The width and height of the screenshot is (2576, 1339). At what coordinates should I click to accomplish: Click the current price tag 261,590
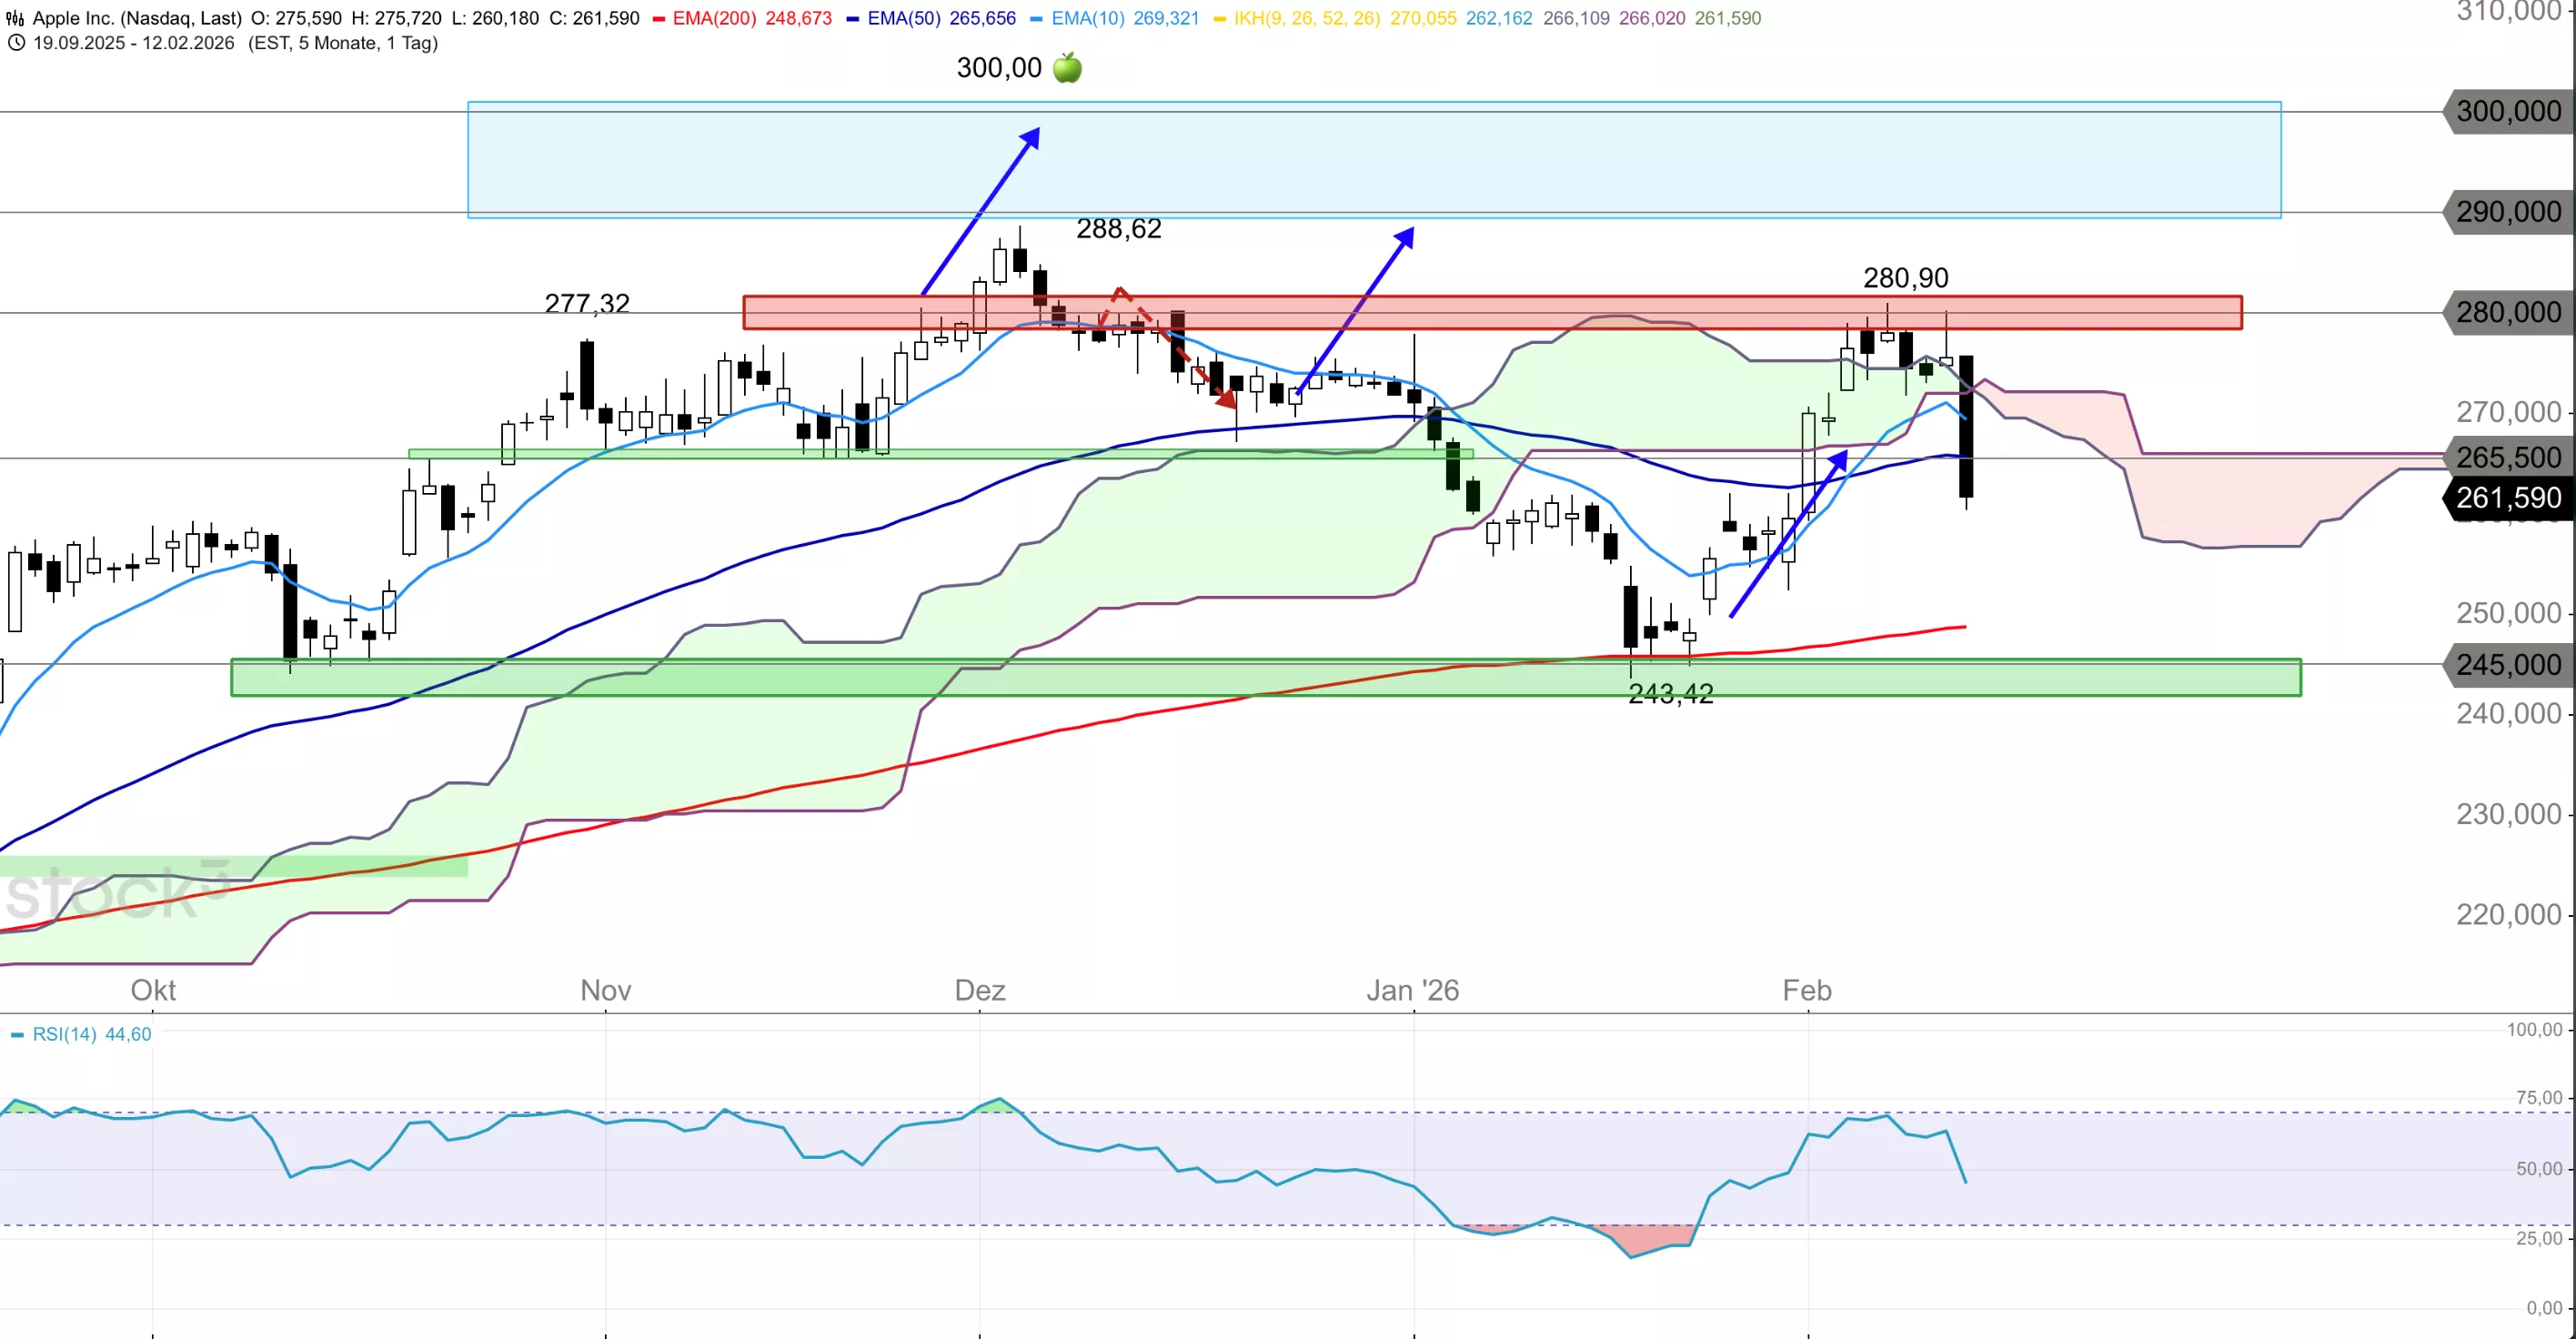pyautogui.click(x=2508, y=498)
